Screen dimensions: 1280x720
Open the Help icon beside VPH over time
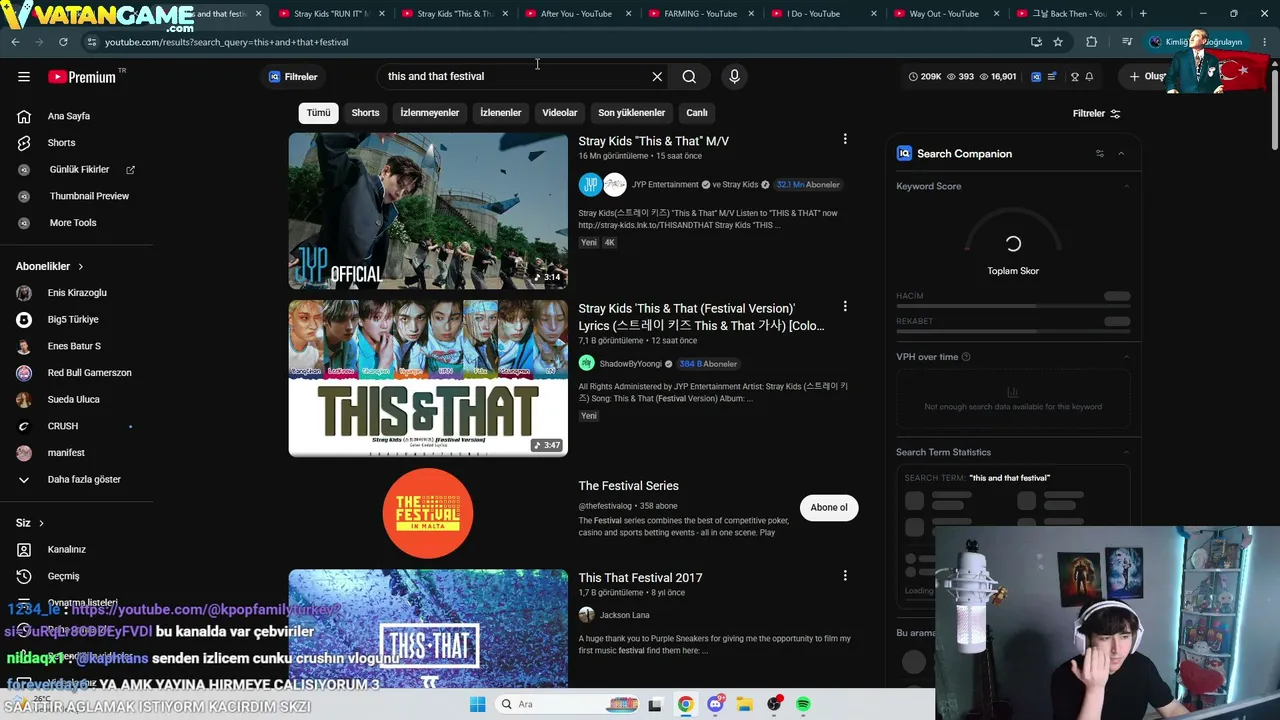click(966, 357)
